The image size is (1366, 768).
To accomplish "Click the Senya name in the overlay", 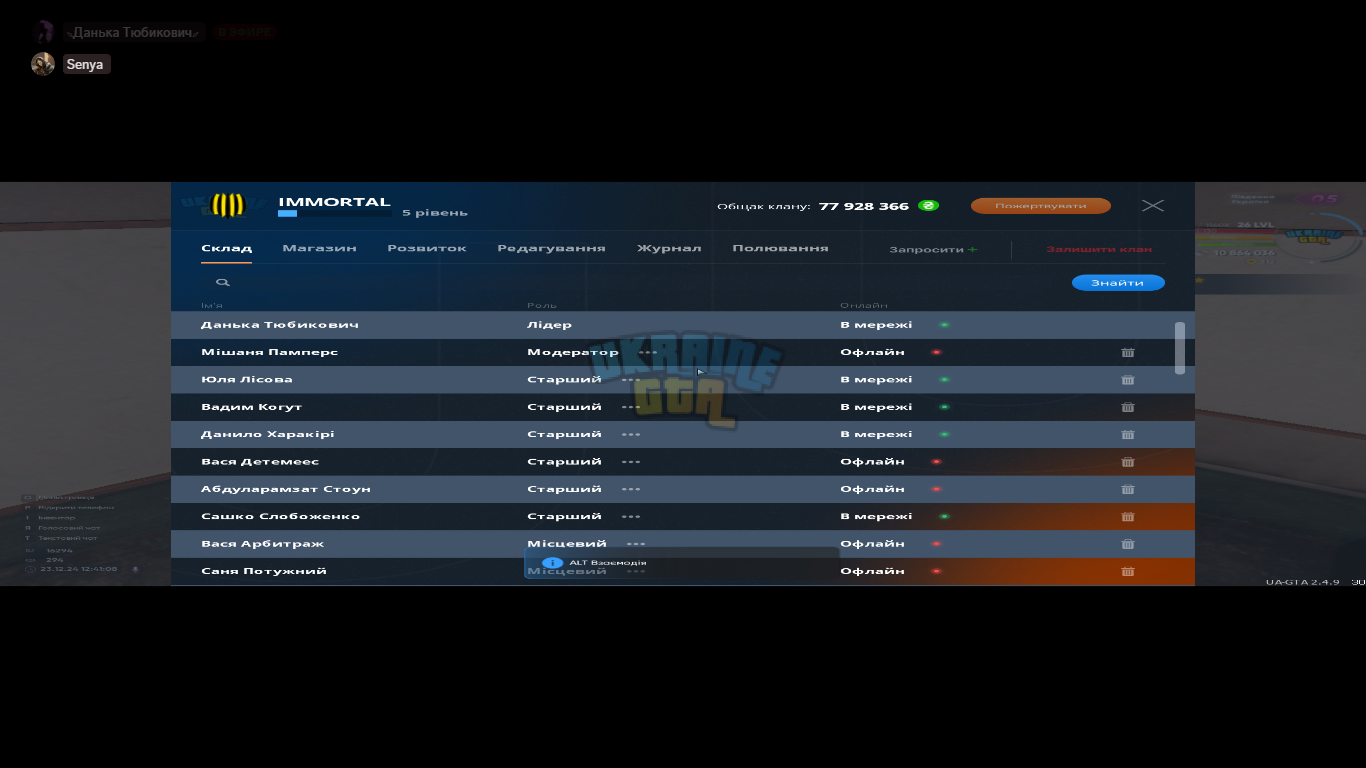I will tap(85, 65).
